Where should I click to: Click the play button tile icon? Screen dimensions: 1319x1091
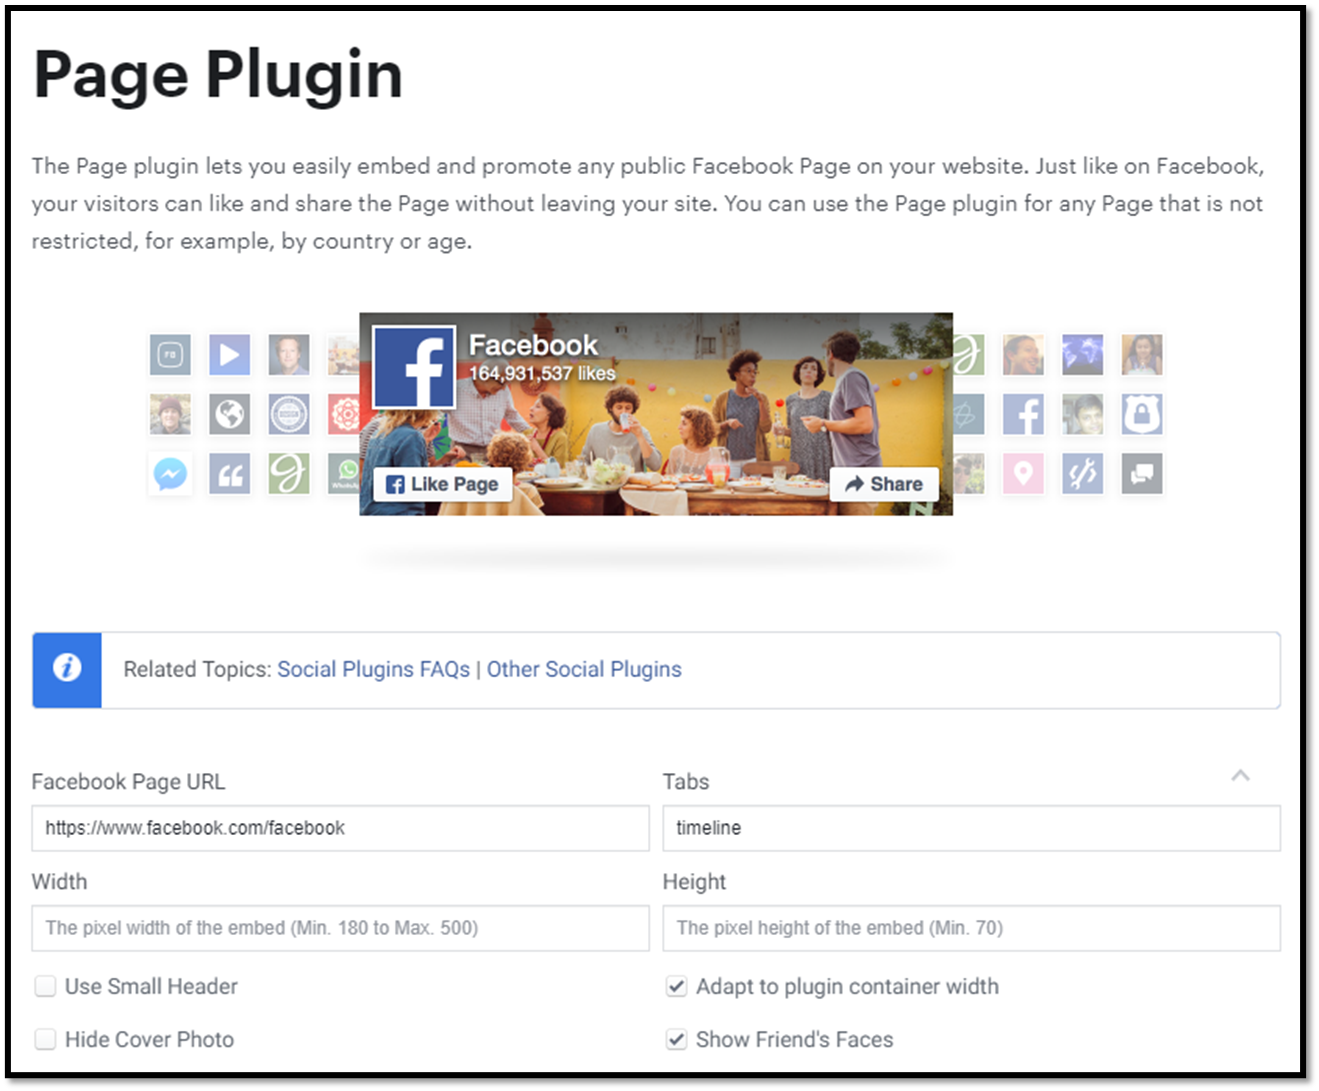tap(230, 355)
